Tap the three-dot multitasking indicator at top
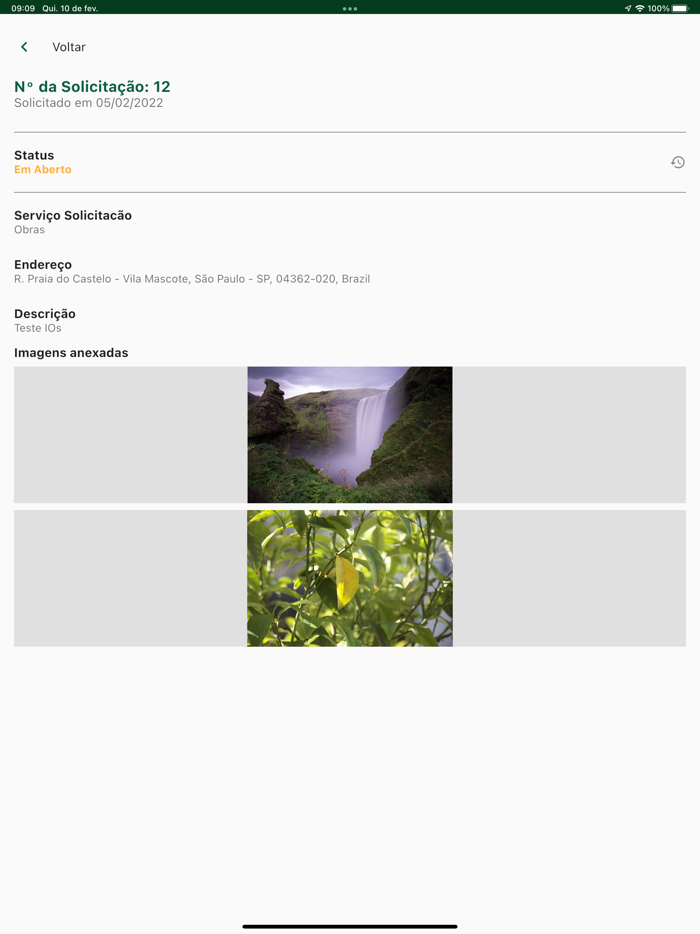Screen dimensions: 700x934 pos(350,8)
